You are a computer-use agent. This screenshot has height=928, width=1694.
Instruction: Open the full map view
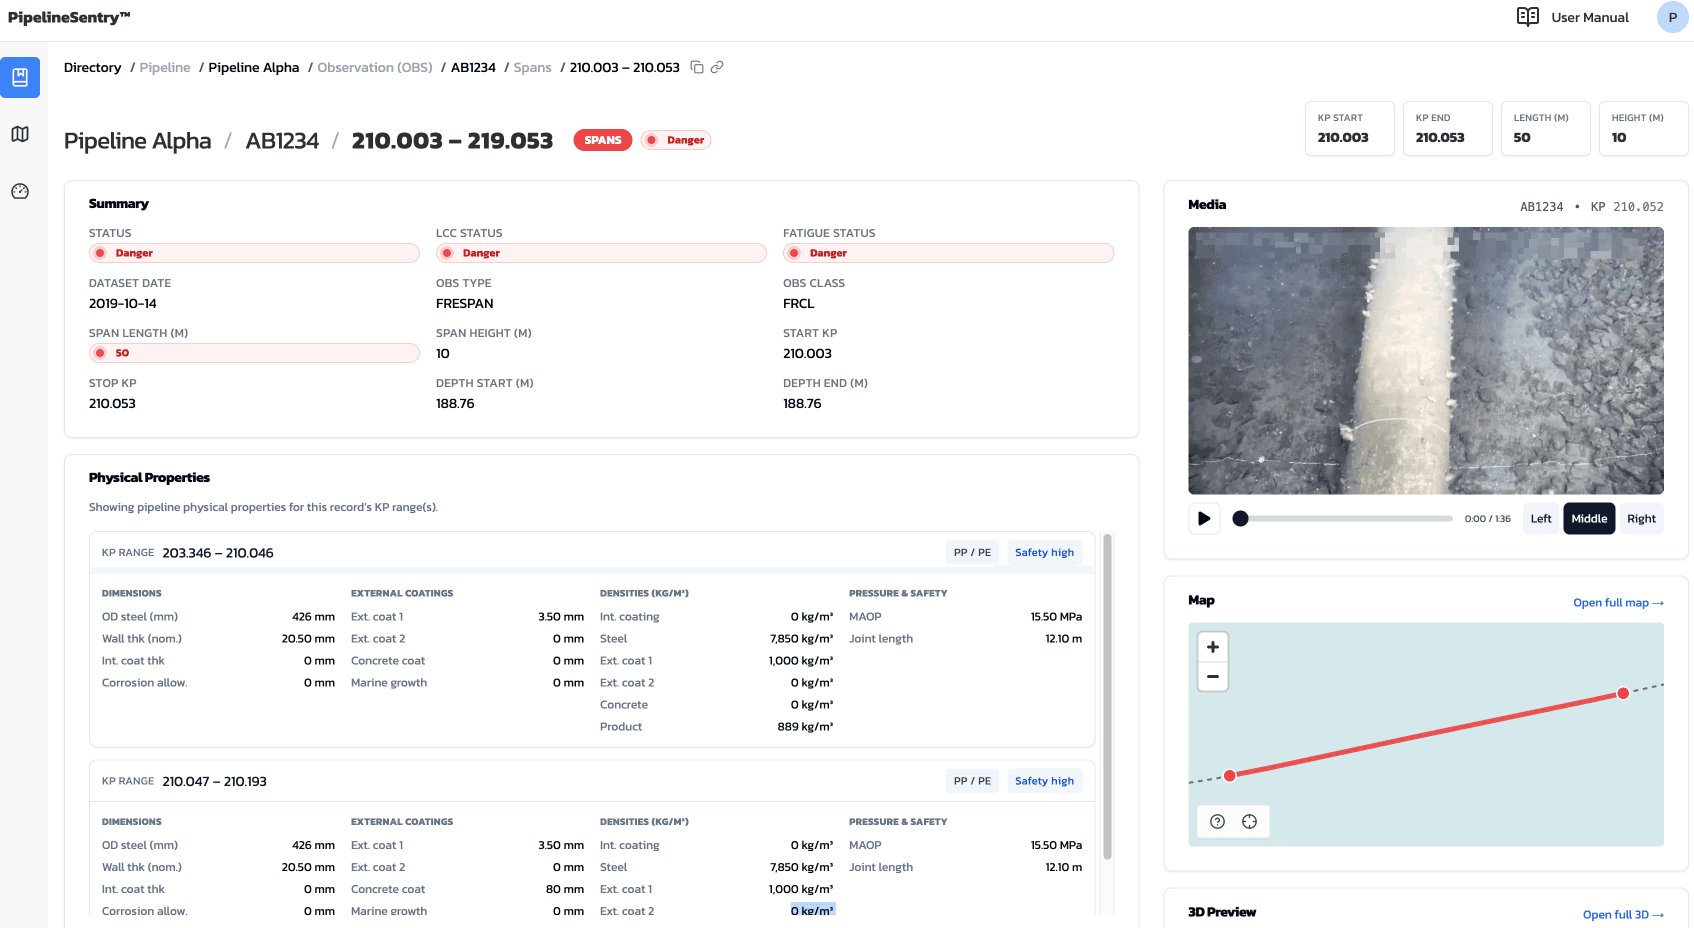point(1618,602)
